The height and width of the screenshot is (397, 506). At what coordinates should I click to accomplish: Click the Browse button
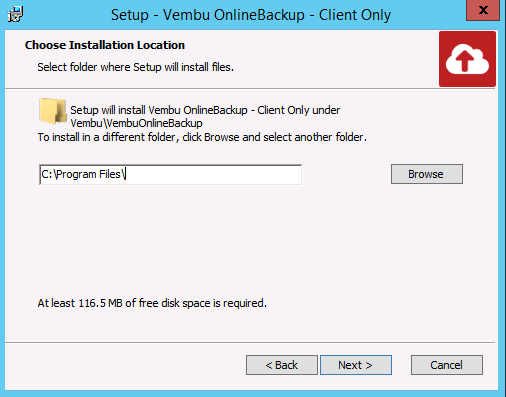[427, 174]
